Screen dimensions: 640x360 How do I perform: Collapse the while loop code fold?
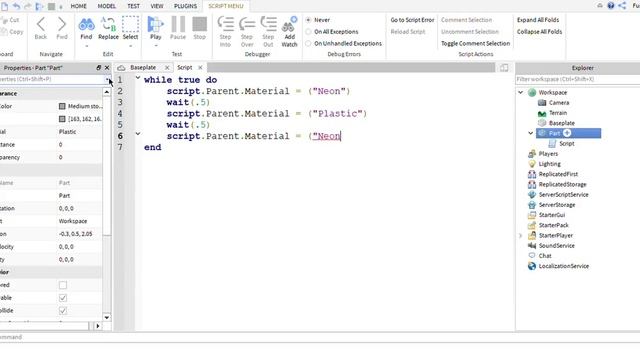pos(138,78)
